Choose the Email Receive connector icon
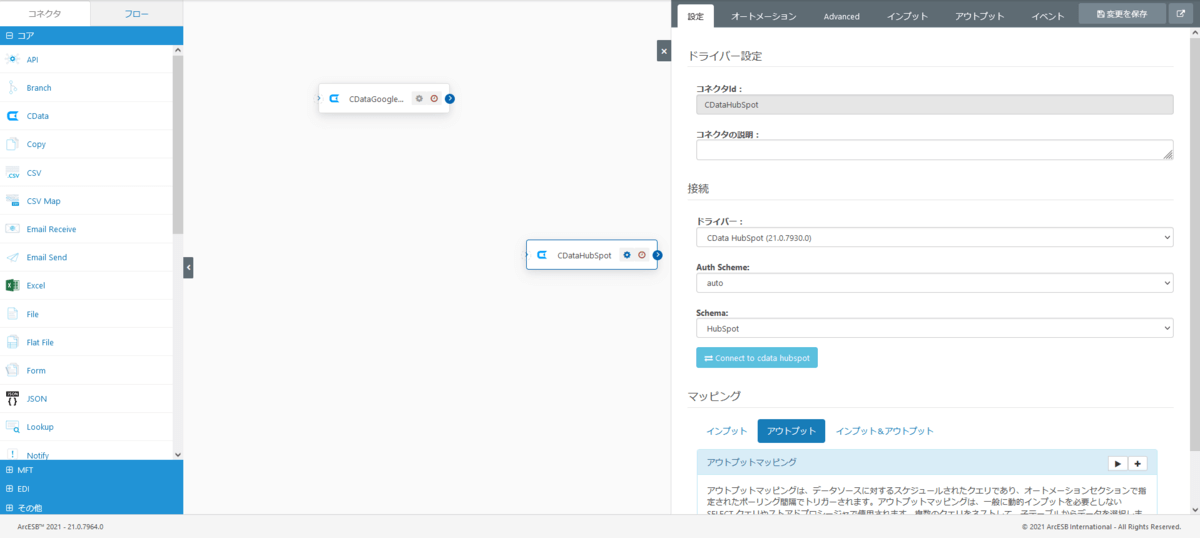The image size is (1200, 538). (13, 229)
